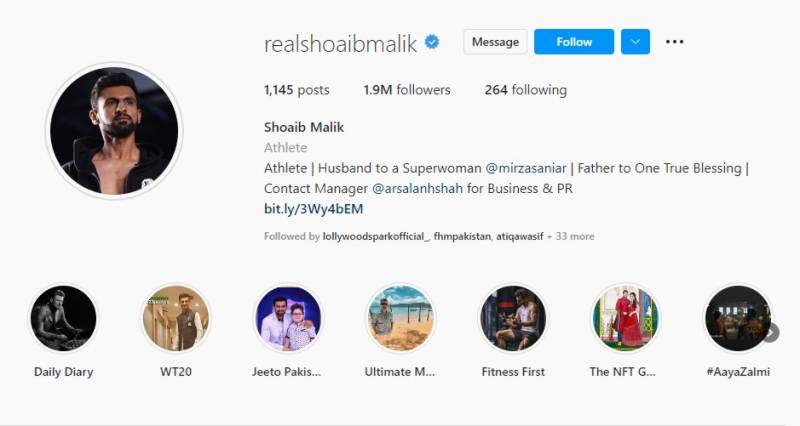Open the WT20 story highlight
The height and width of the screenshot is (426, 800).
click(176, 318)
